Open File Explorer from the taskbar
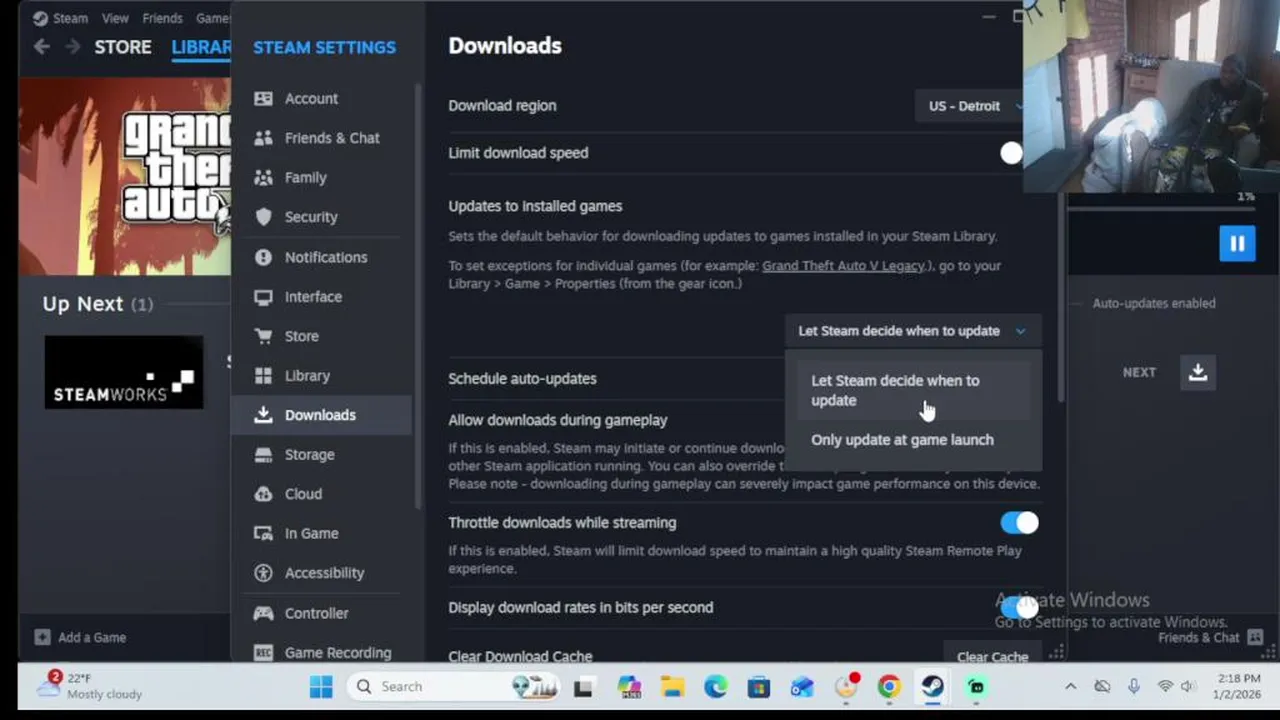Screen dimensions: 1280x720 [x=672, y=686]
